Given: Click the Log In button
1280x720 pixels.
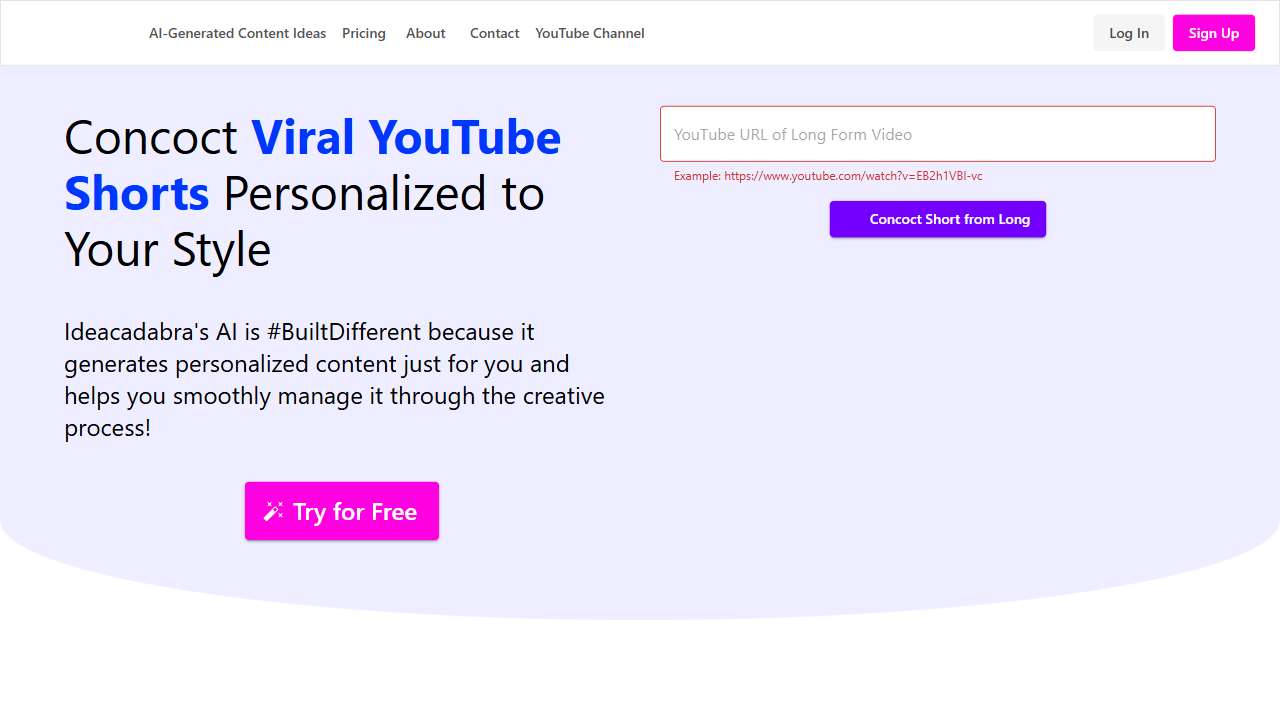Looking at the screenshot, I should [1128, 33].
